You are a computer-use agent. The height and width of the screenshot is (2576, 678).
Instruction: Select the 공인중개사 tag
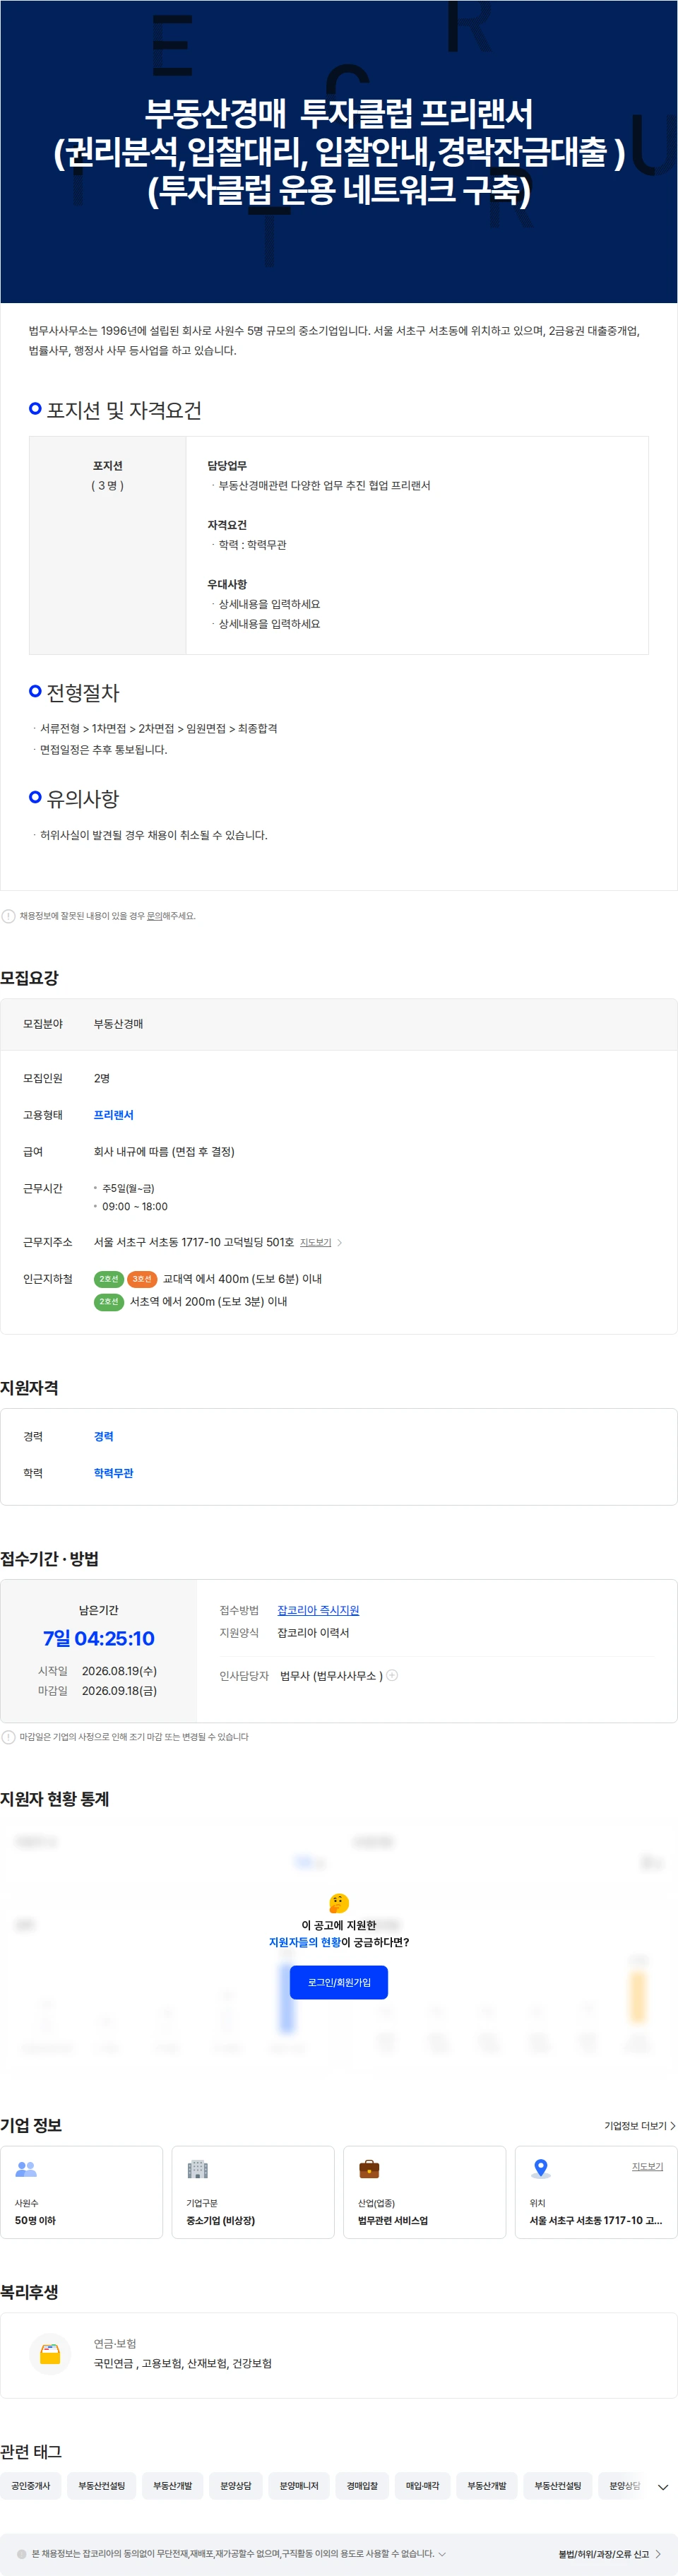(31, 2486)
